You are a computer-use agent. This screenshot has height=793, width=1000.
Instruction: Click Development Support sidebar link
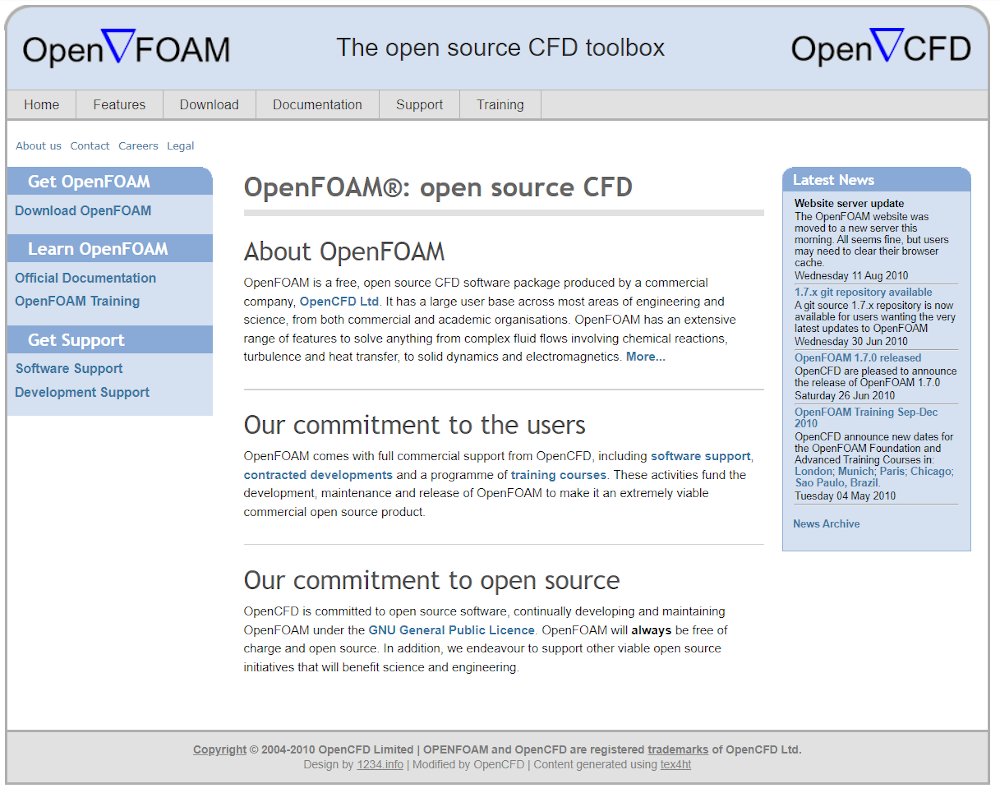tap(82, 392)
